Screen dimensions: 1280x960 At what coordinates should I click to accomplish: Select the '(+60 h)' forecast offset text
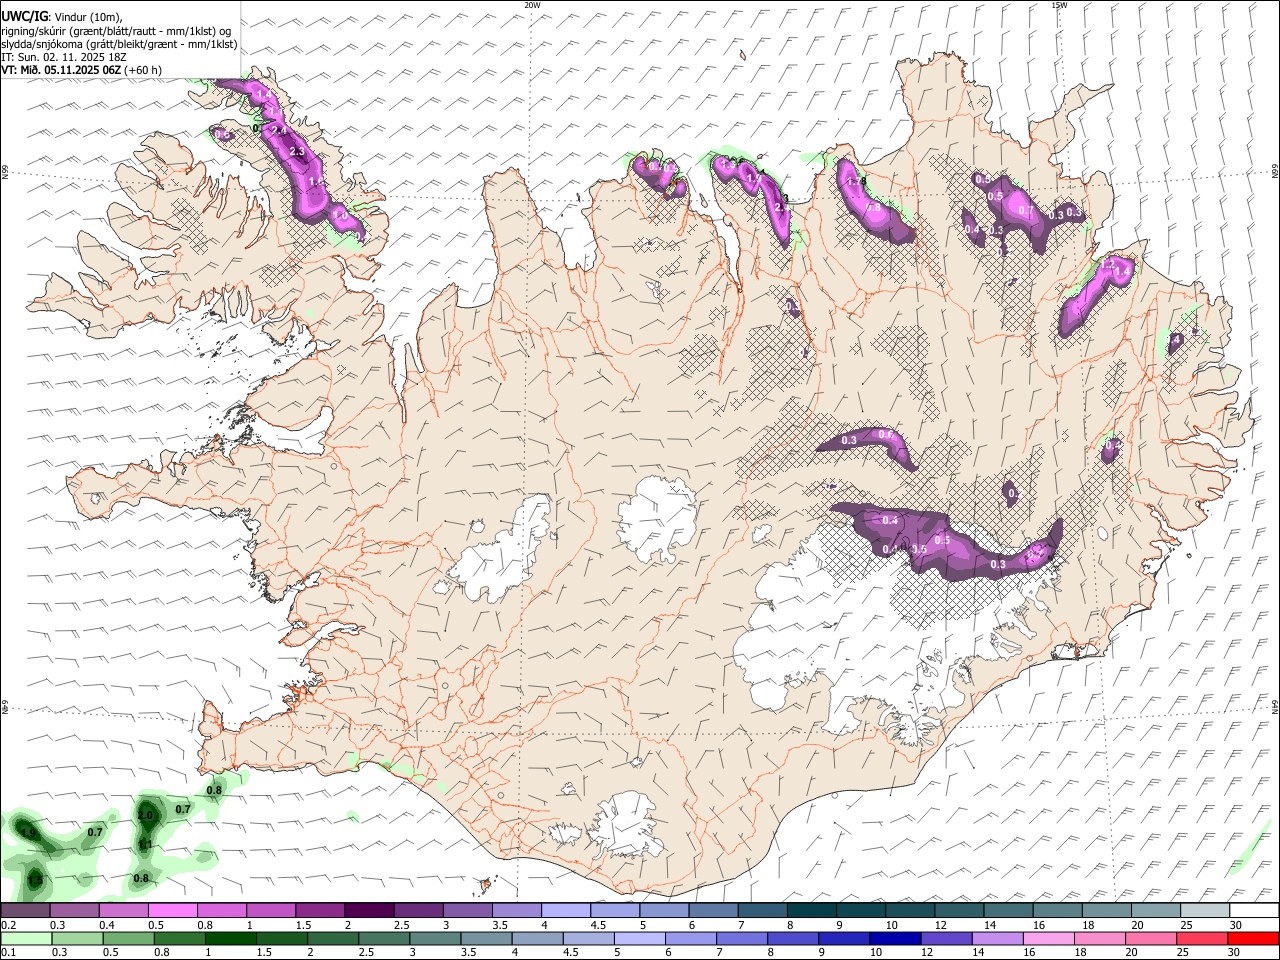coord(144,70)
